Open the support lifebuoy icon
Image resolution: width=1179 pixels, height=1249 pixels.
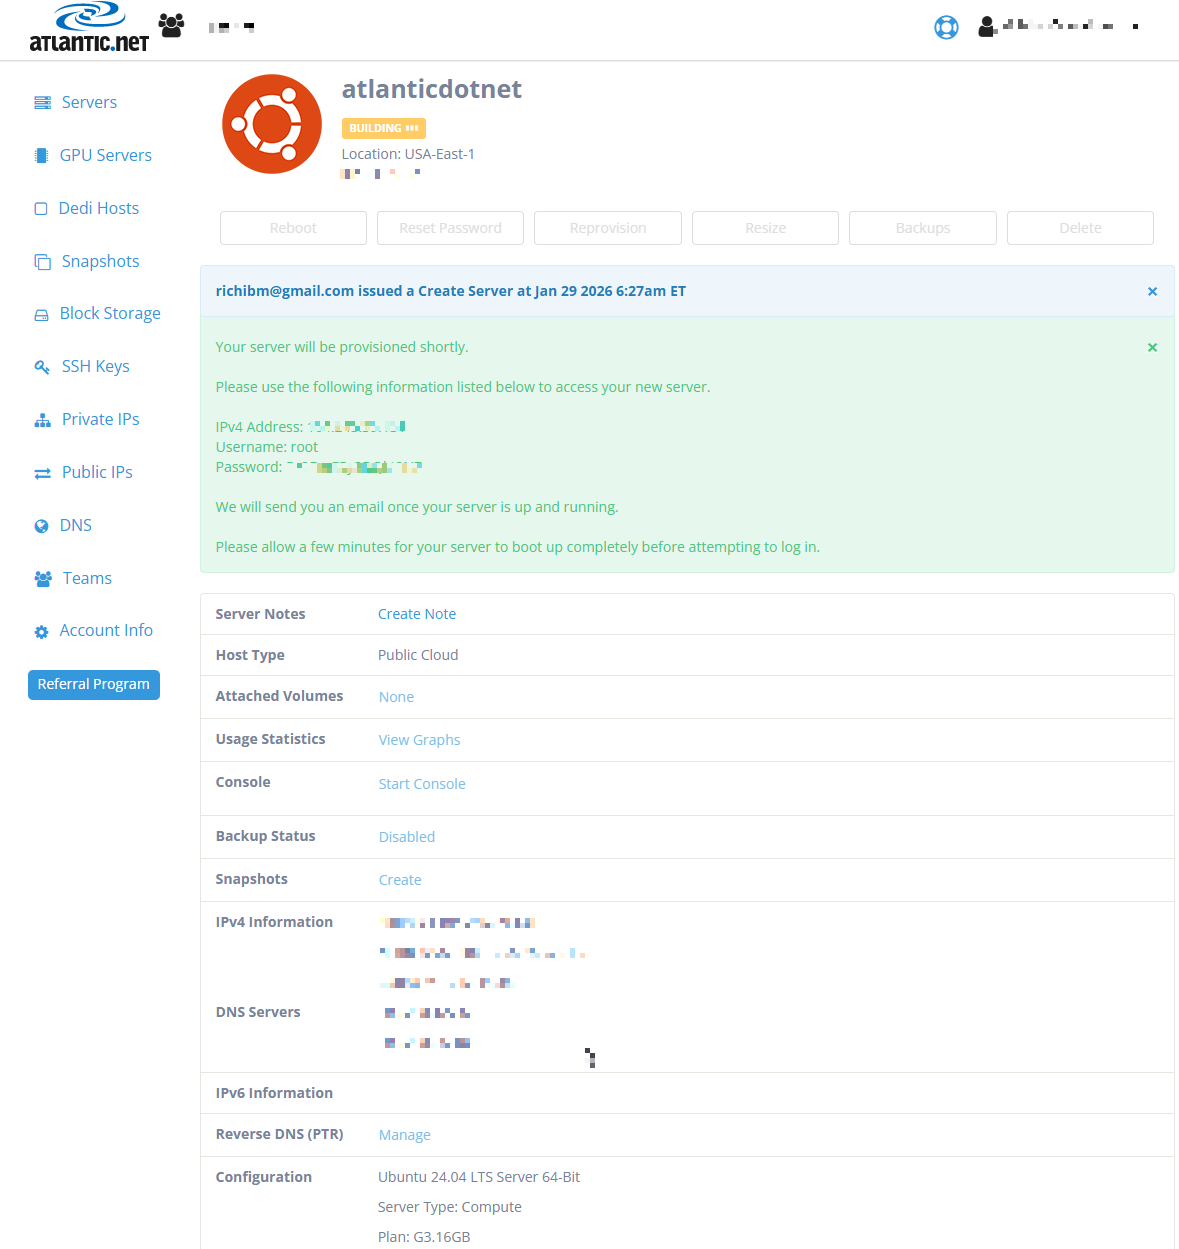click(x=946, y=27)
